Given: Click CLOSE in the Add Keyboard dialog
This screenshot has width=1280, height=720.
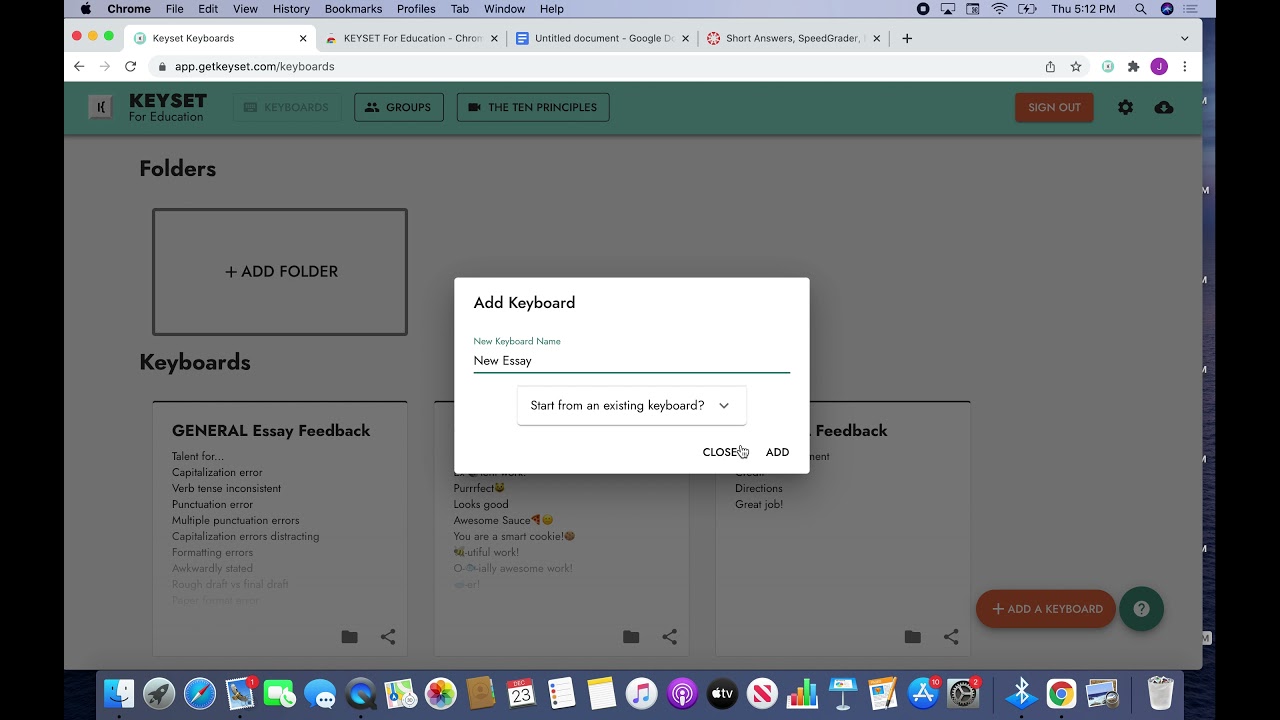Looking at the screenshot, I should pyautogui.click(x=721, y=452).
